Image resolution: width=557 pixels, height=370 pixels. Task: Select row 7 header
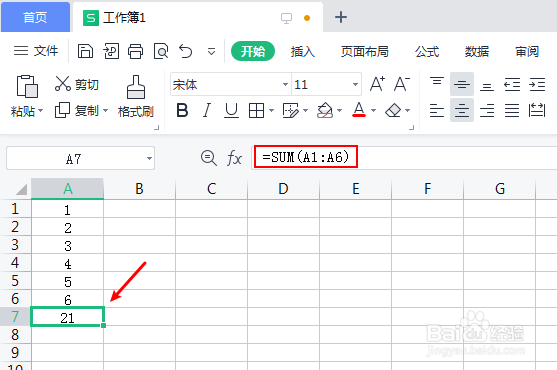click(15, 316)
